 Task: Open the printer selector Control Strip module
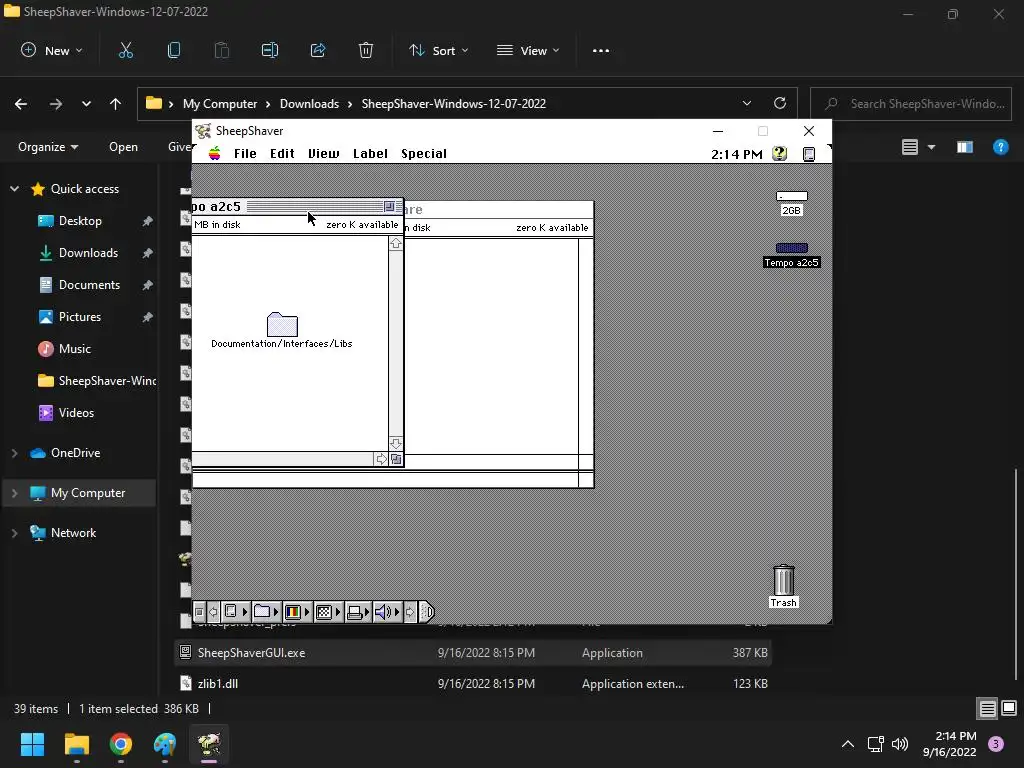click(x=358, y=612)
